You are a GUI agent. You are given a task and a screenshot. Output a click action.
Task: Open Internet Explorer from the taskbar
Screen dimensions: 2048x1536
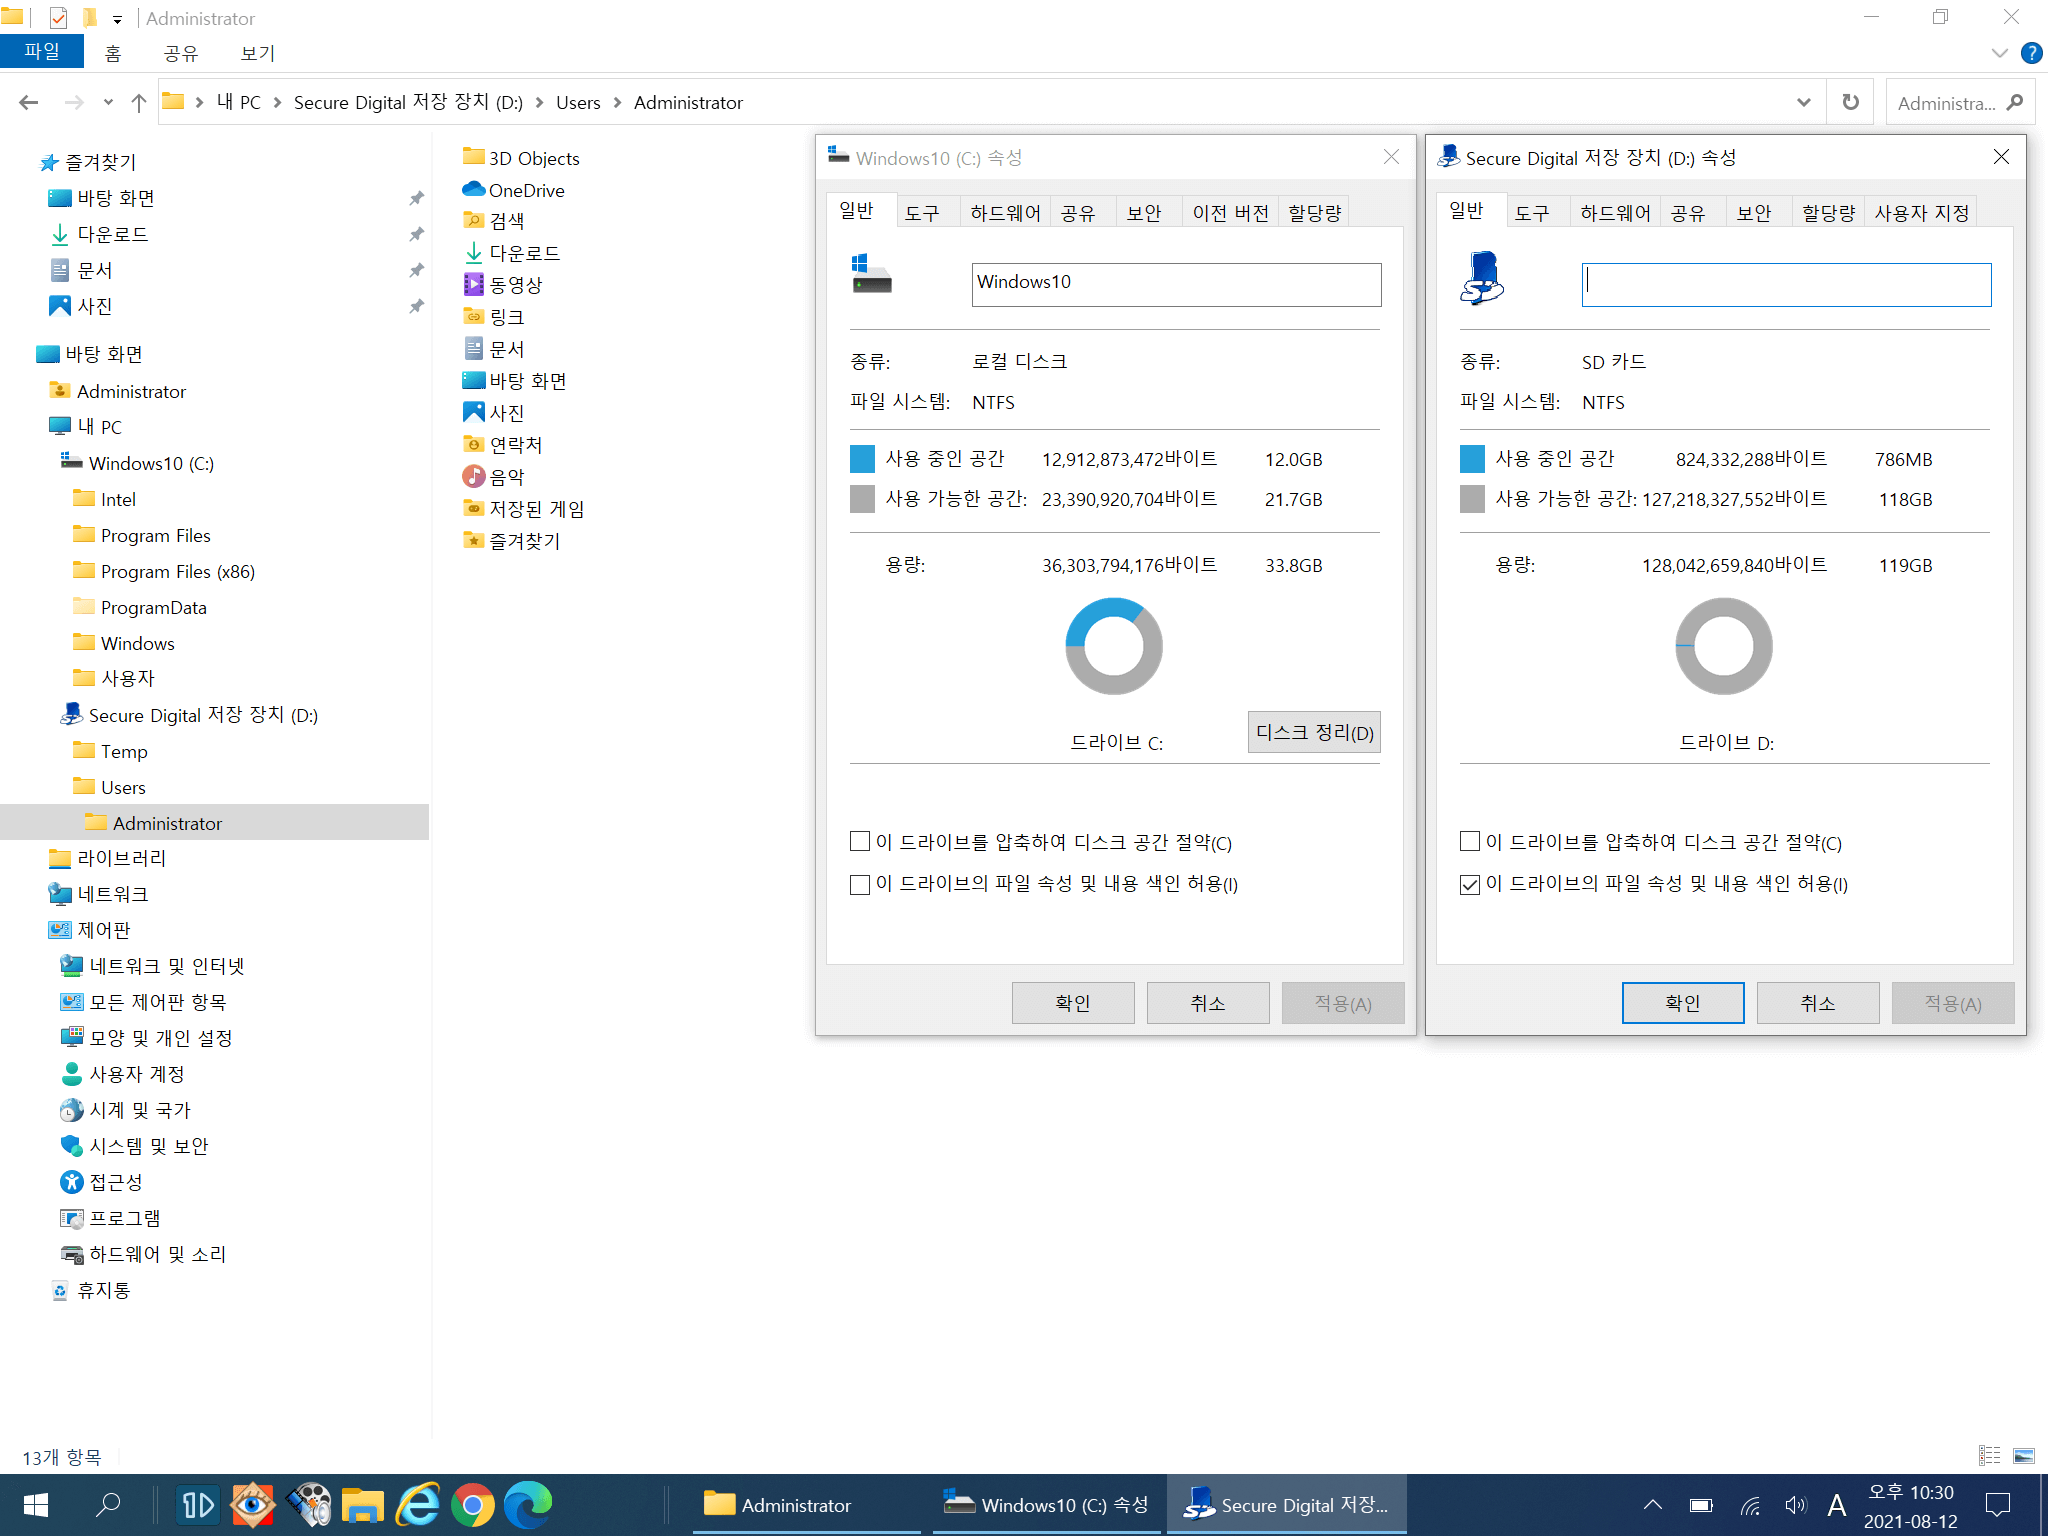tap(418, 1505)
